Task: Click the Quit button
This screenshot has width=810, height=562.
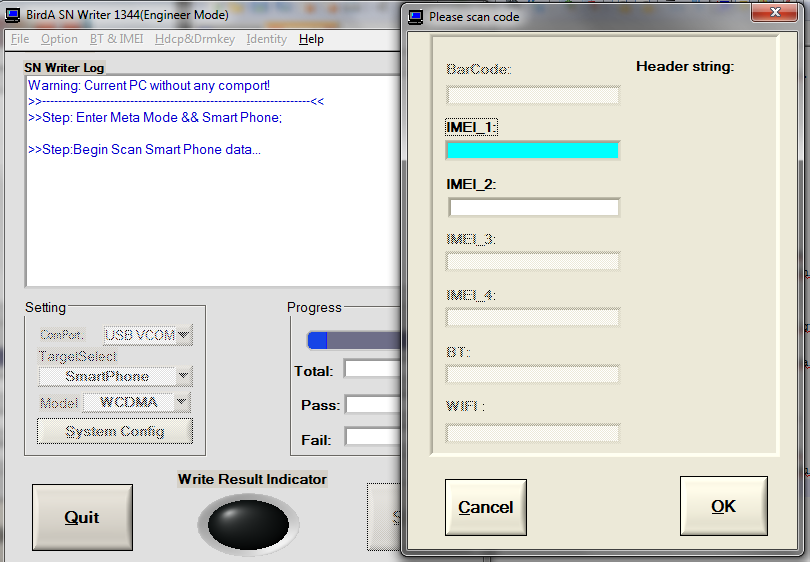Action: point(82,517)
